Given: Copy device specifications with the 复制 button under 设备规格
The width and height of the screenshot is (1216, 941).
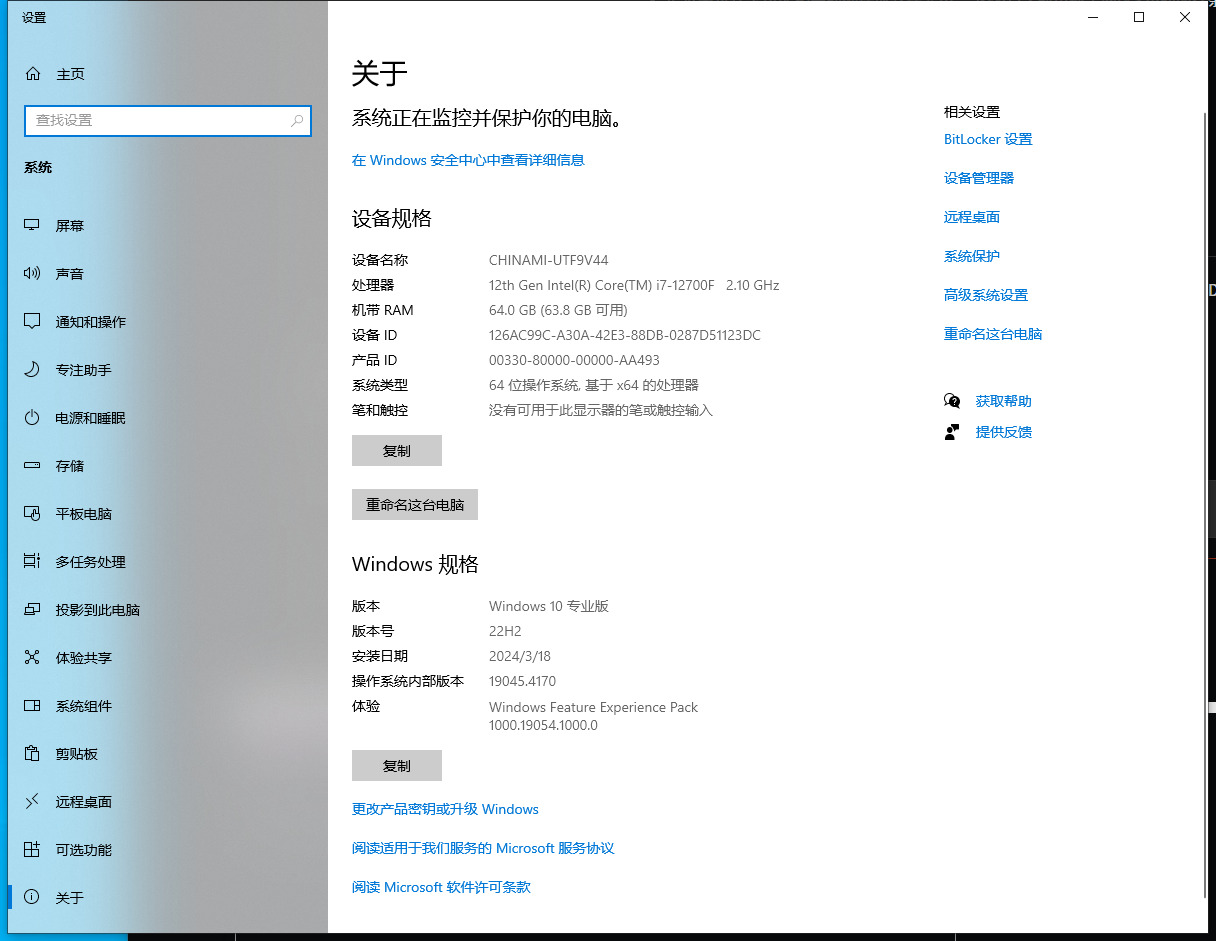Looking at the screenshot, I should tap(397, 451).
